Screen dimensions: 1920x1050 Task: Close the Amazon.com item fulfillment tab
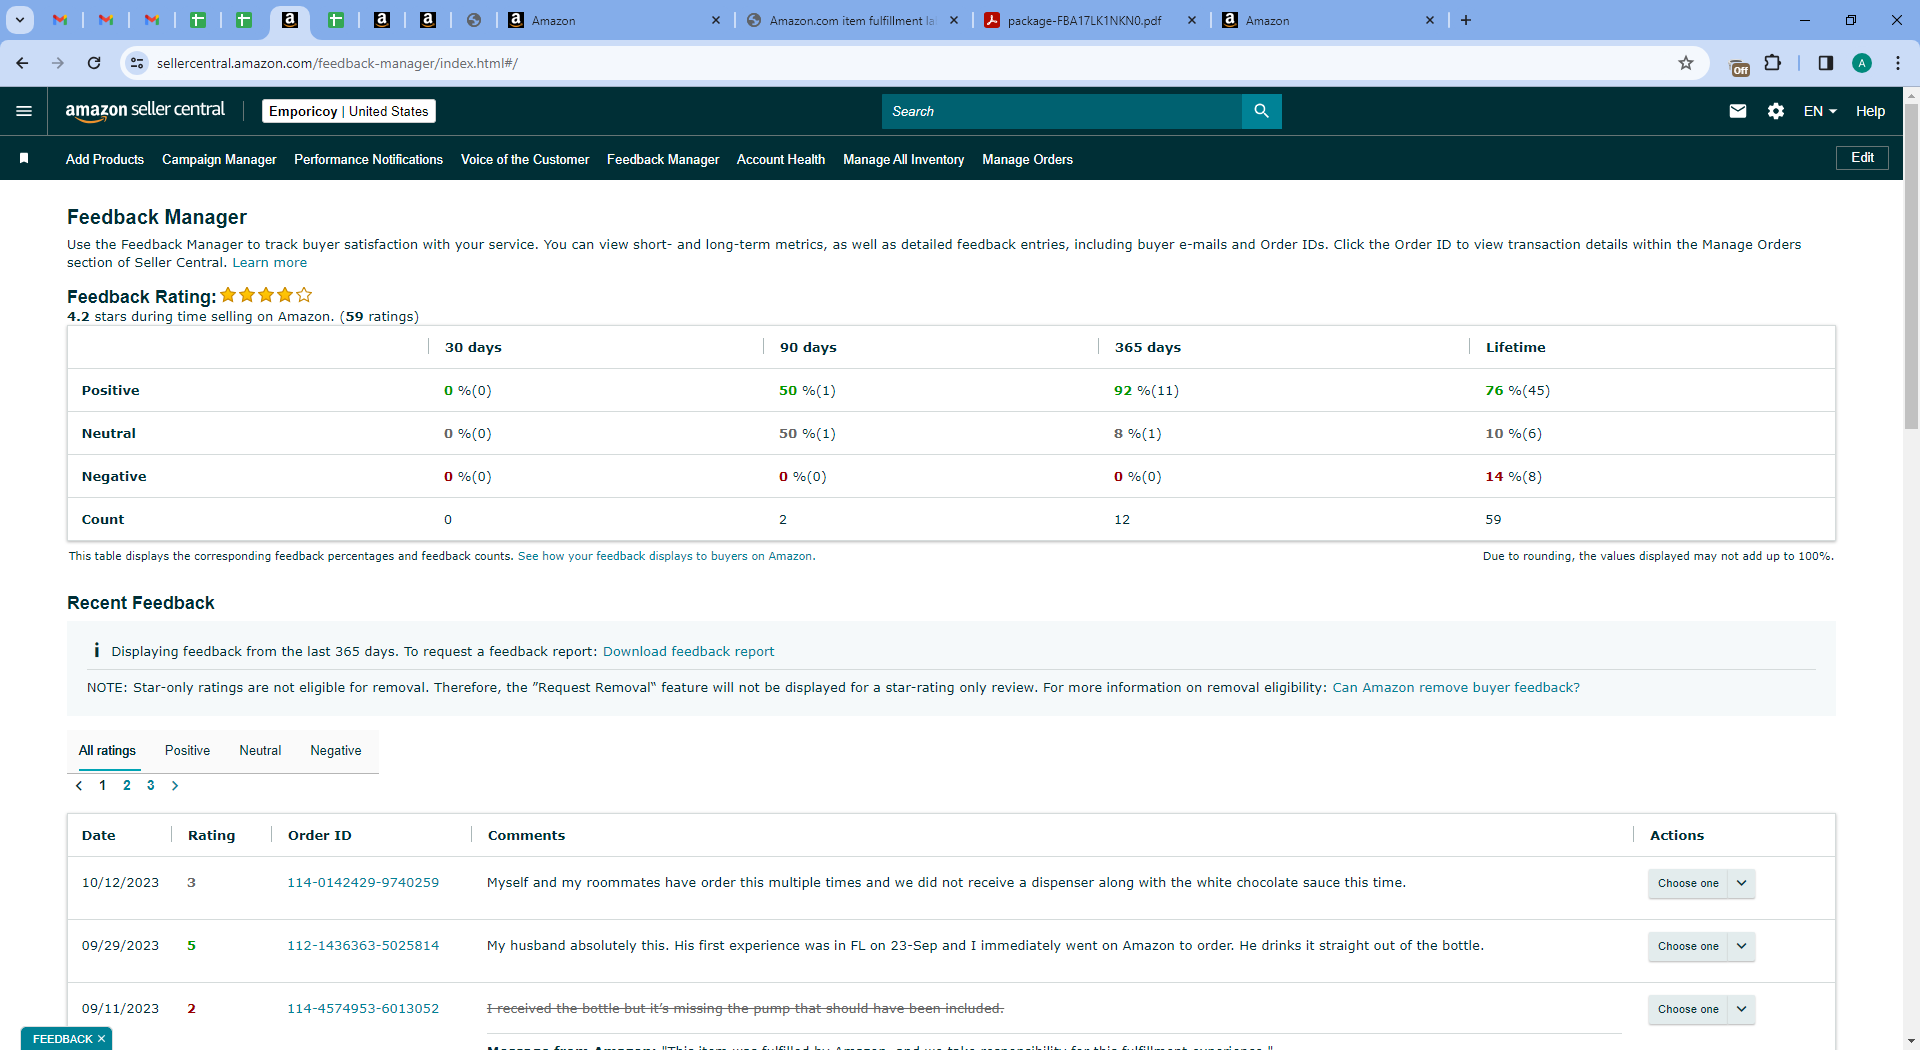click(x=954, y=20)
